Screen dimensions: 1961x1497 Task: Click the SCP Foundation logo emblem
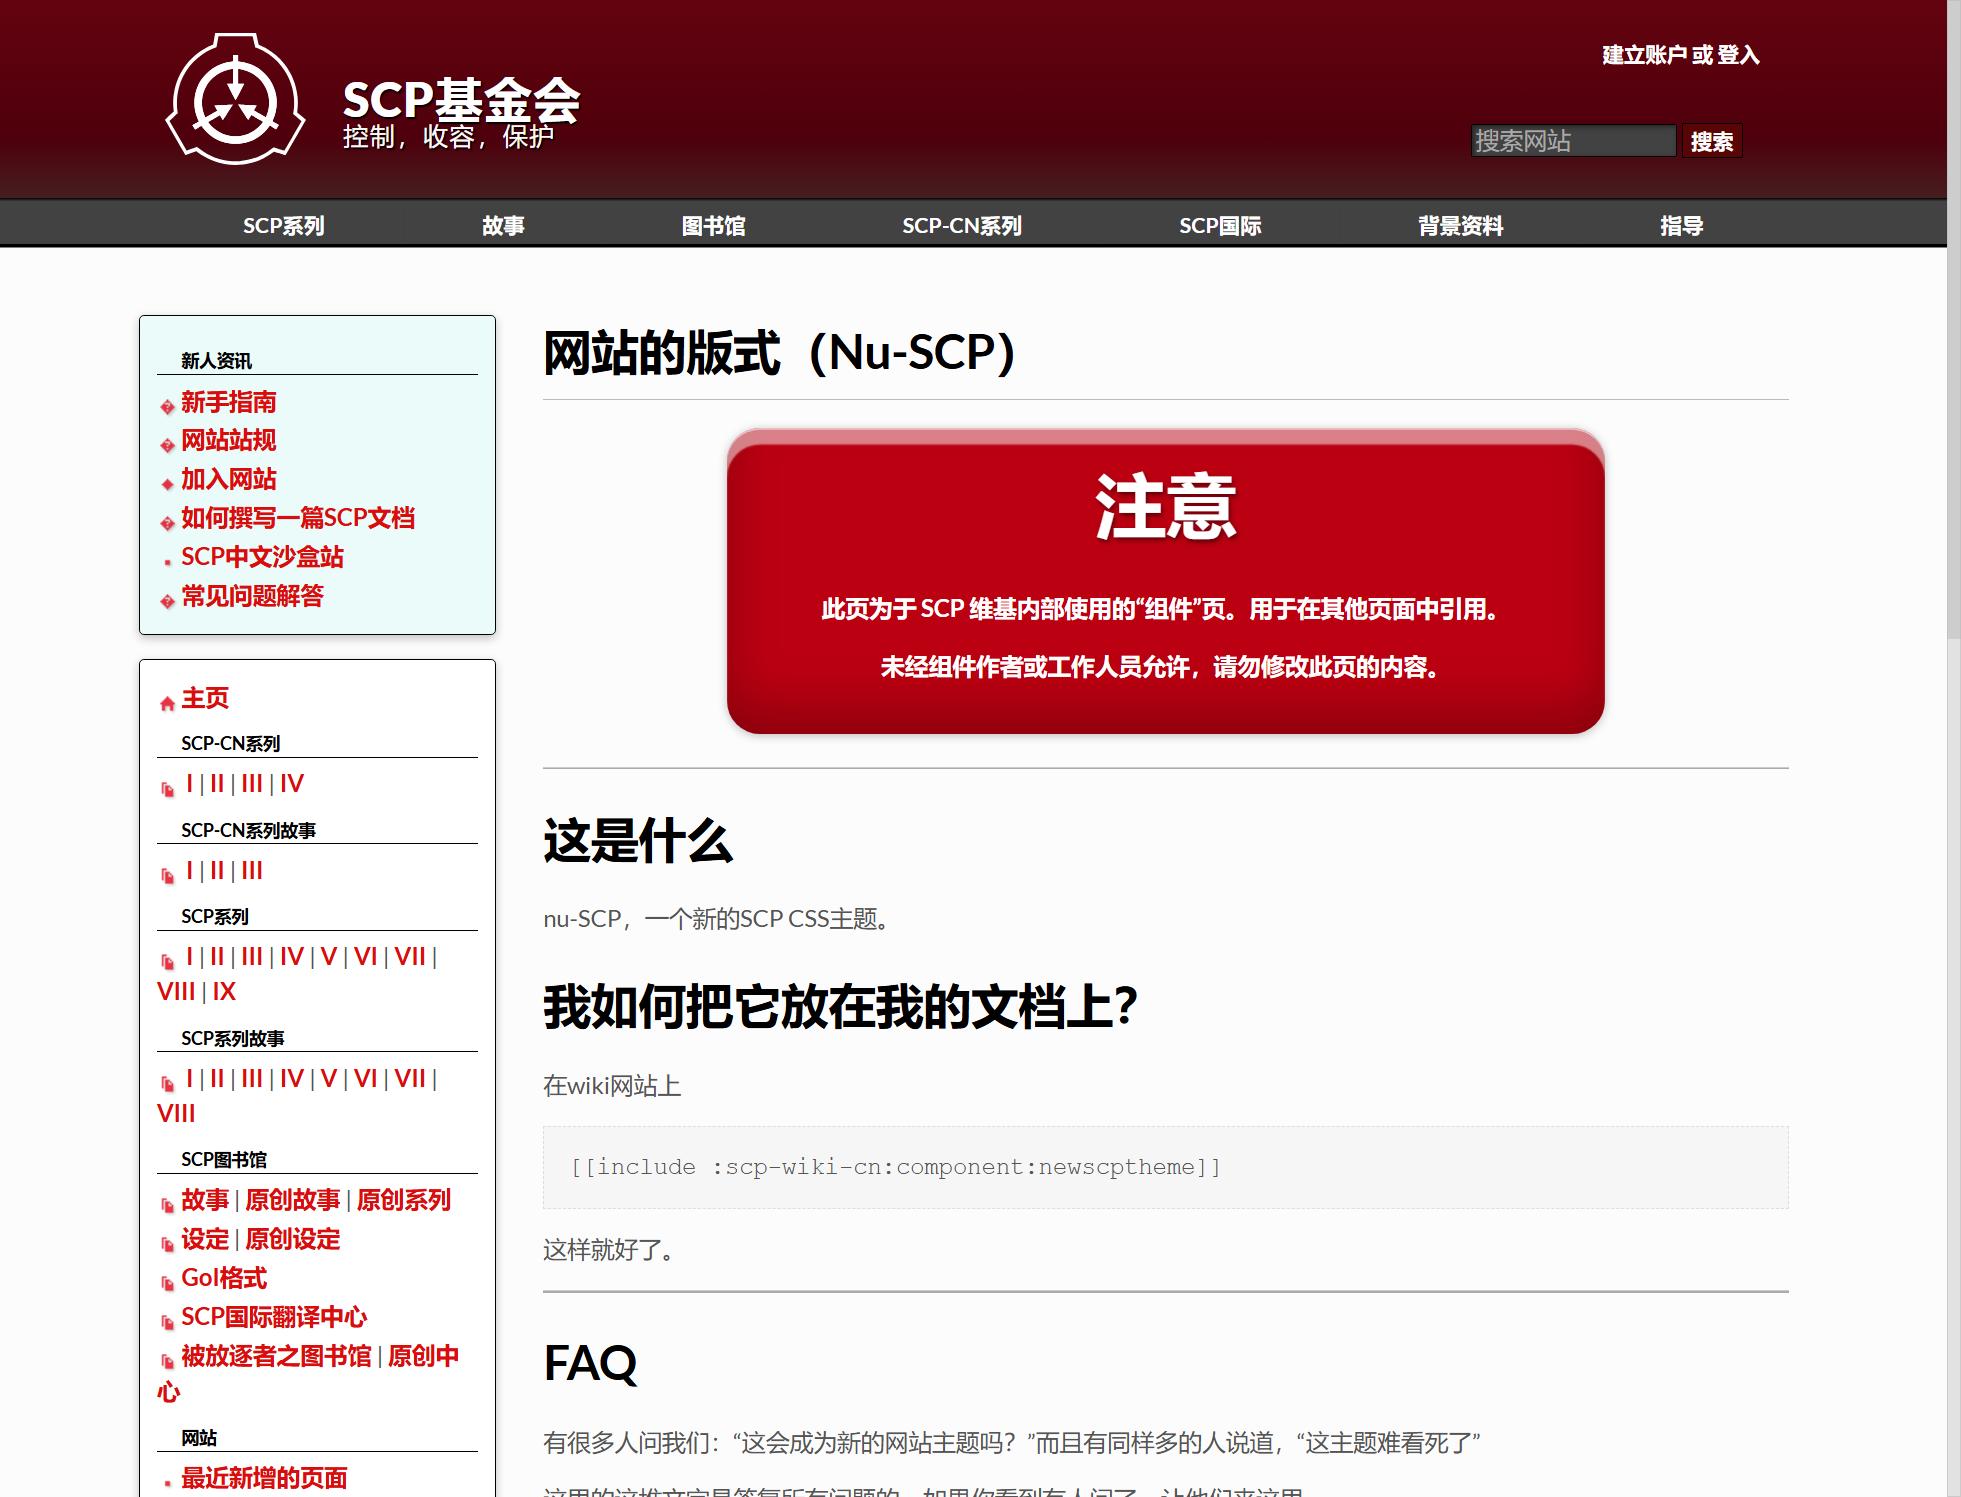(235, 99)
